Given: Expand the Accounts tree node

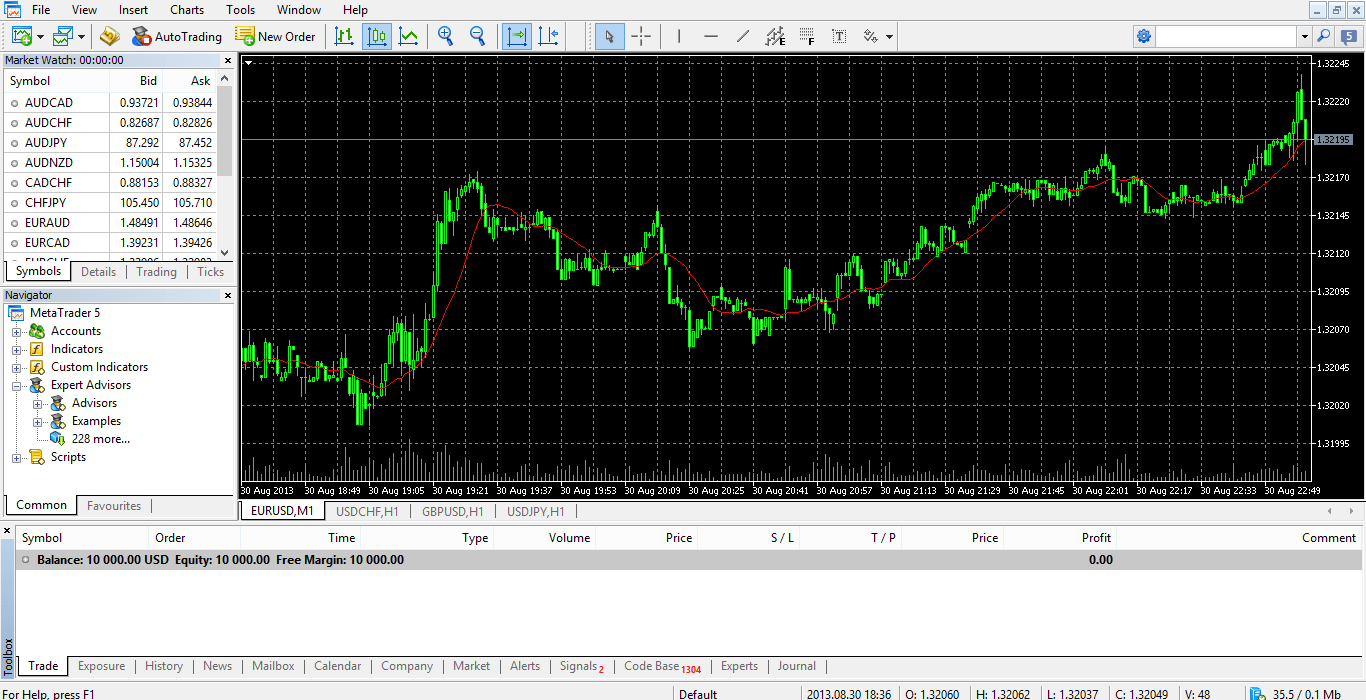Looking at the screenshot, I should point(17,331).
